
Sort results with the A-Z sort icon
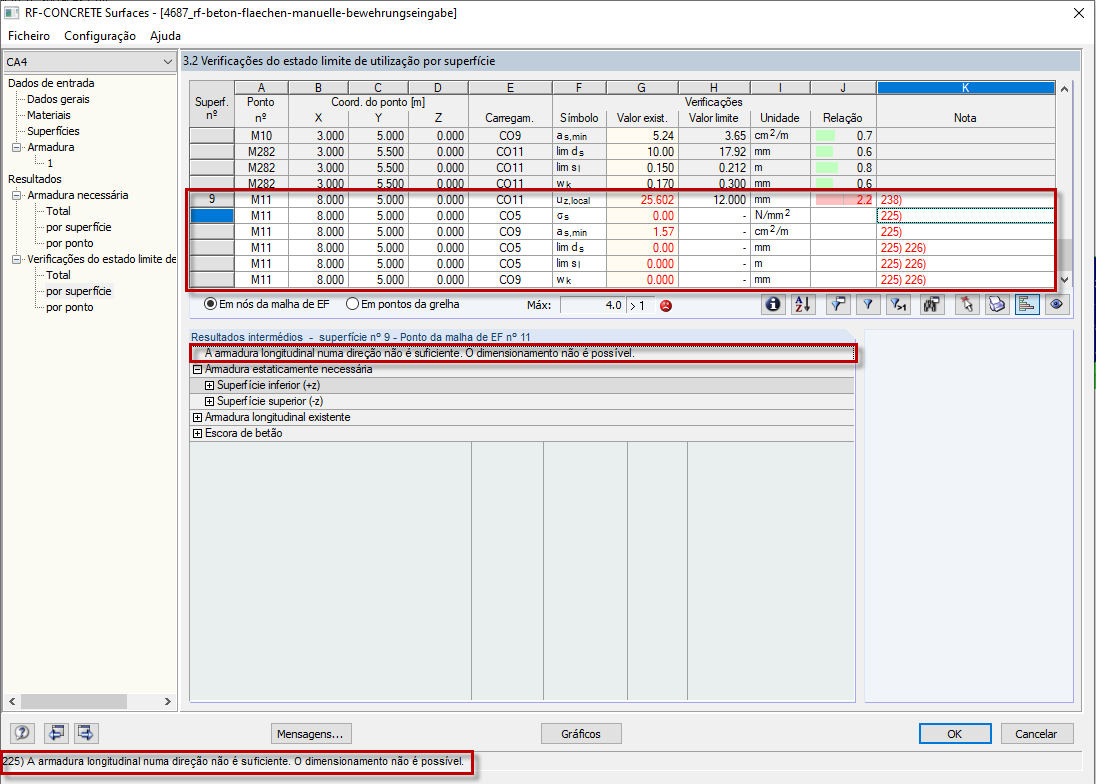(803, 305)
